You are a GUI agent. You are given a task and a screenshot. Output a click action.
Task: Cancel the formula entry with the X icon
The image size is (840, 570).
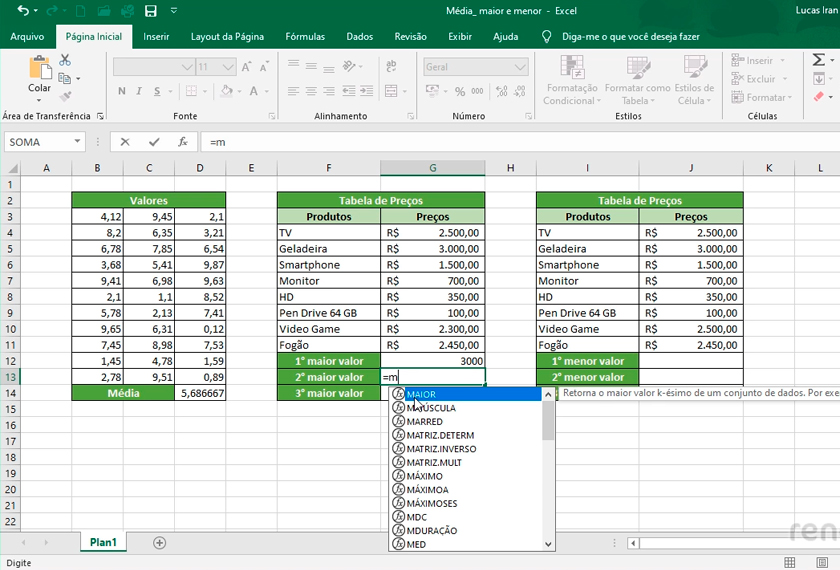(125, 142)
